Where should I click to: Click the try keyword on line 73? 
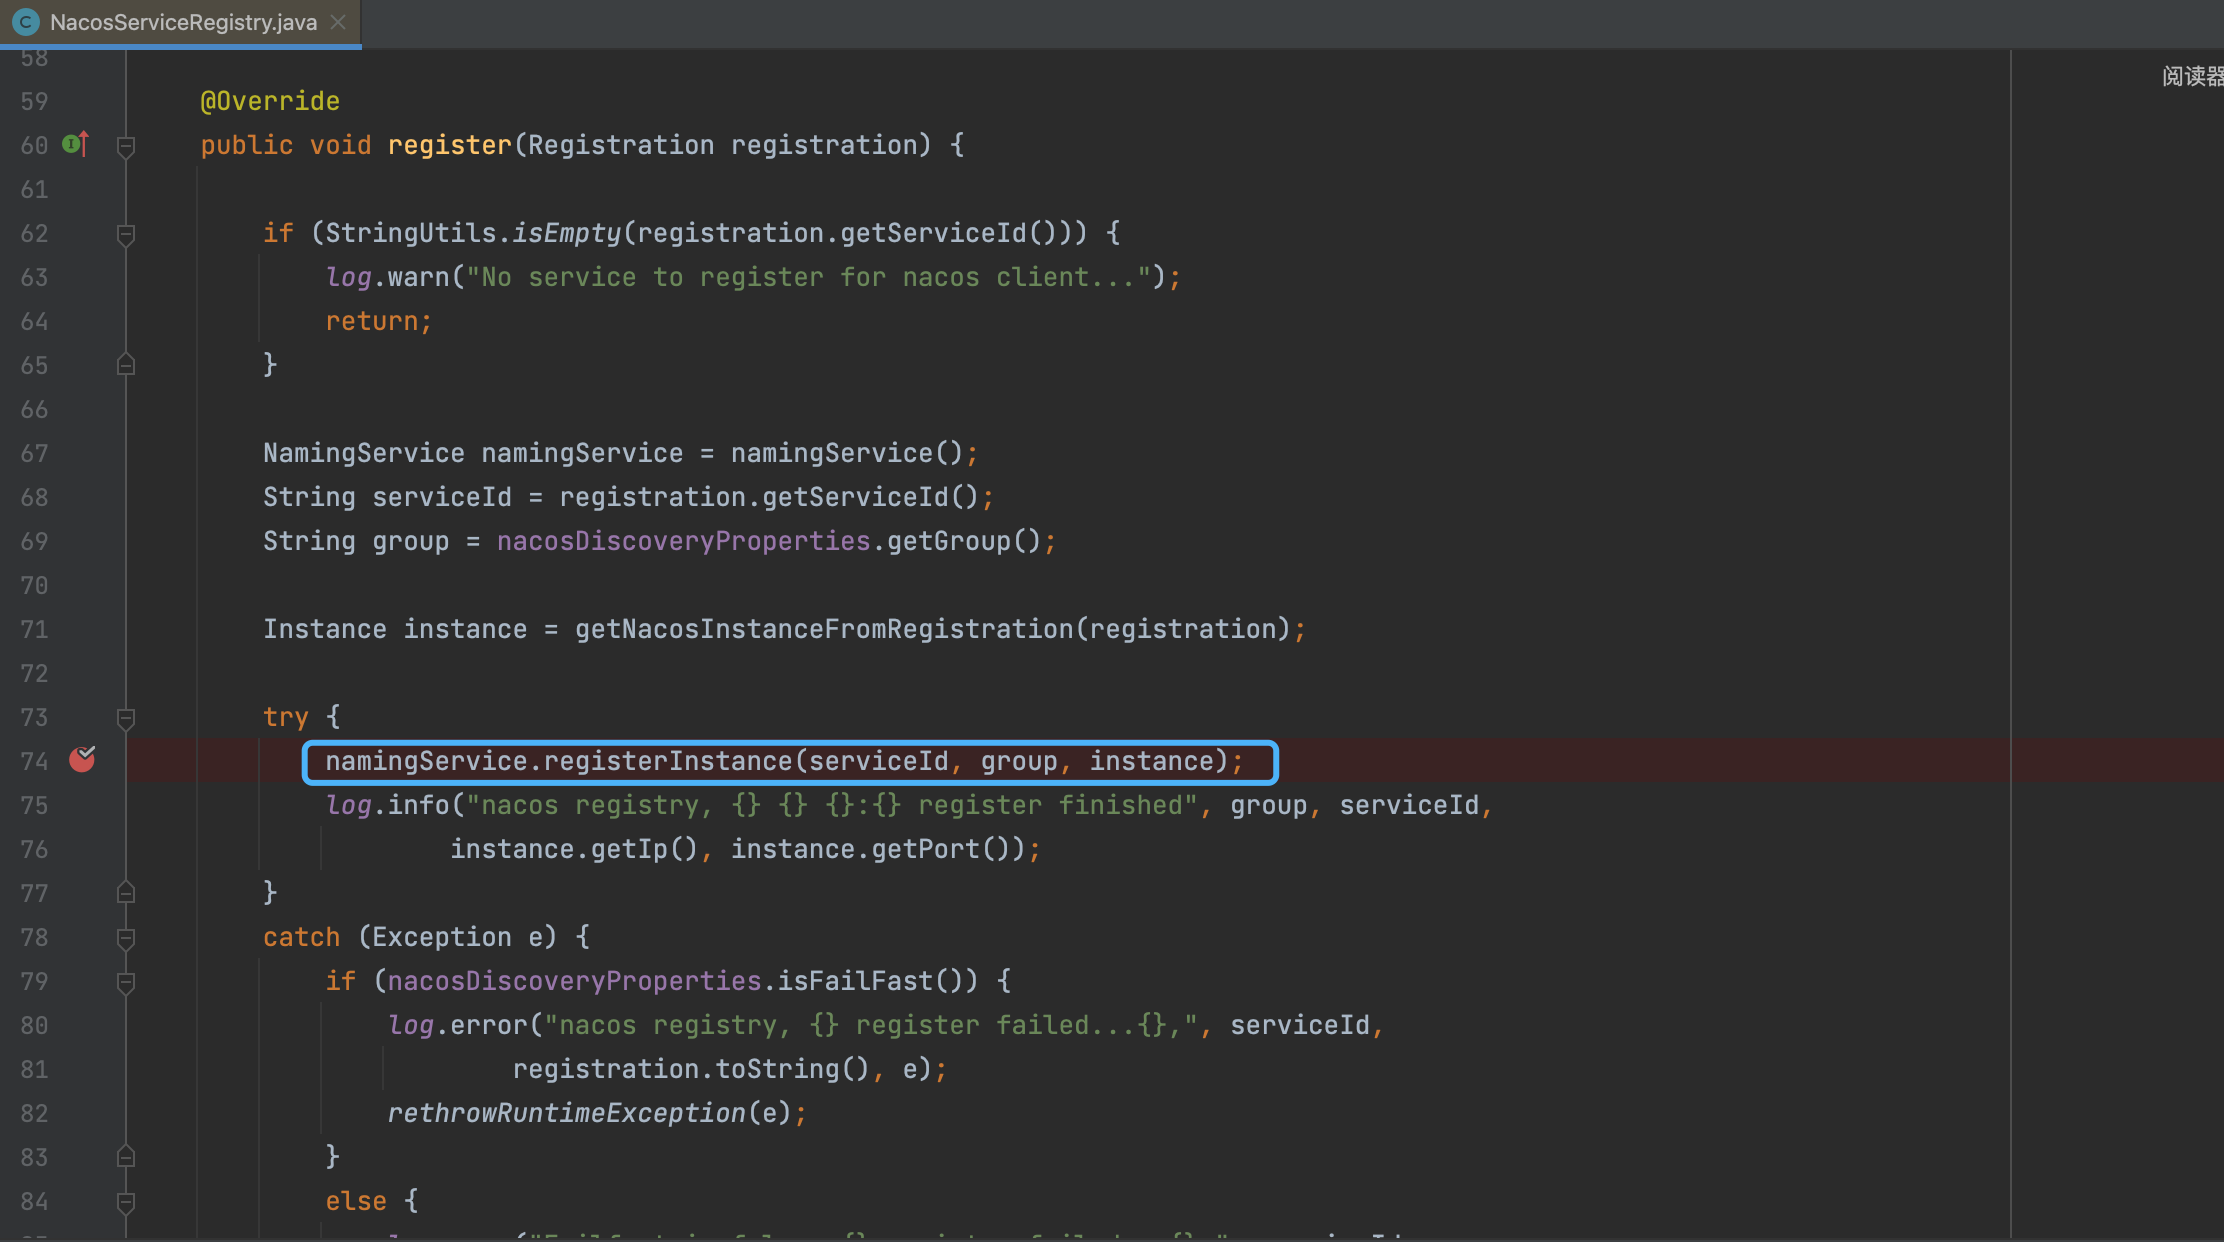[286, 717]
